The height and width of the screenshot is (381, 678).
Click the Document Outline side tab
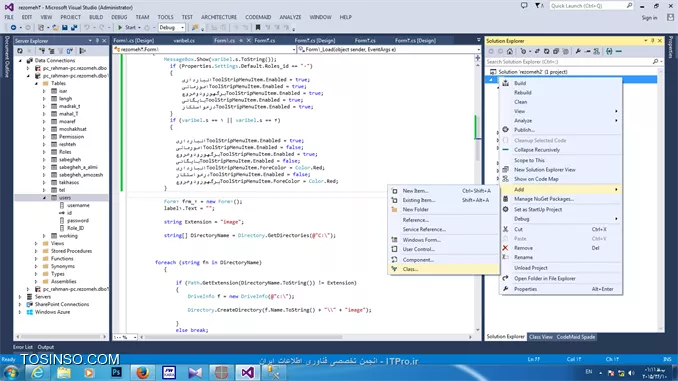click(7, 57)
